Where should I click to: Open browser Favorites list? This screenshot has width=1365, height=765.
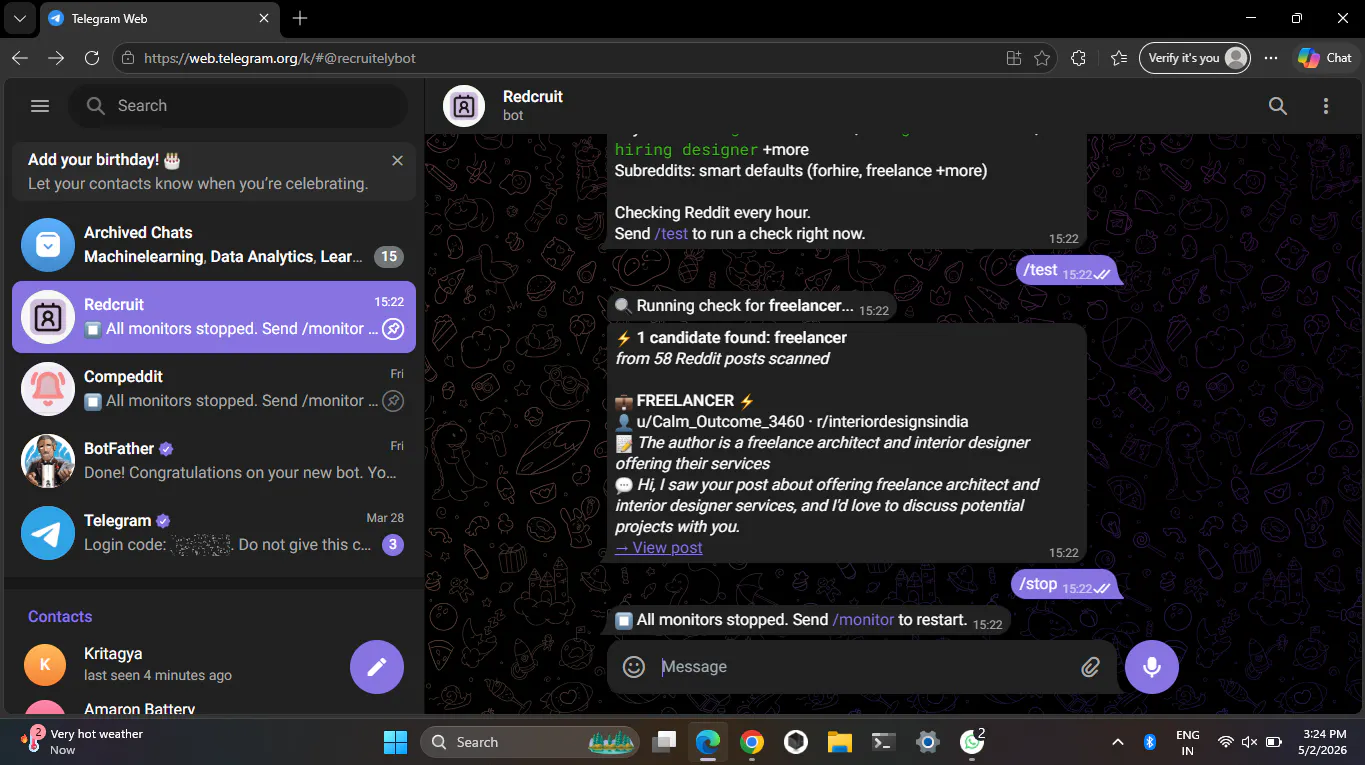click(x=1119, y=58)
